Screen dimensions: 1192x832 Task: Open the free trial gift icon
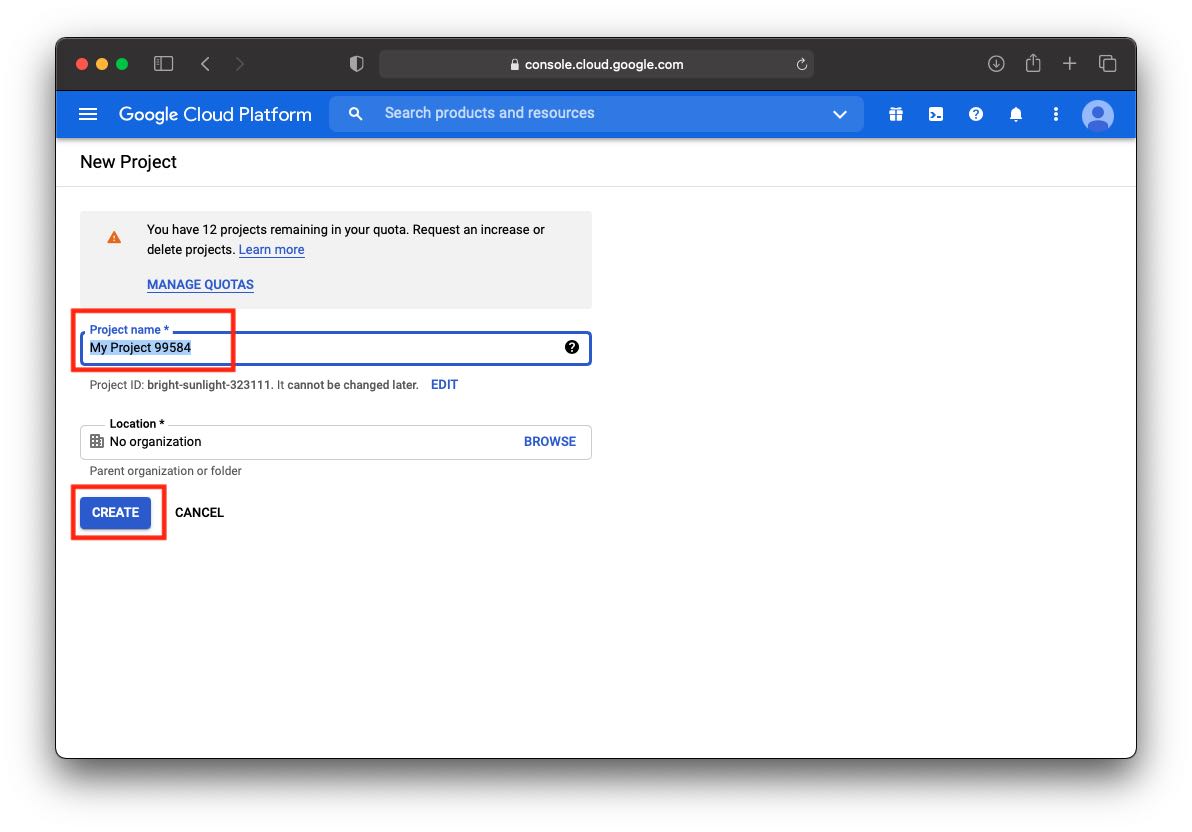point(896,114)
